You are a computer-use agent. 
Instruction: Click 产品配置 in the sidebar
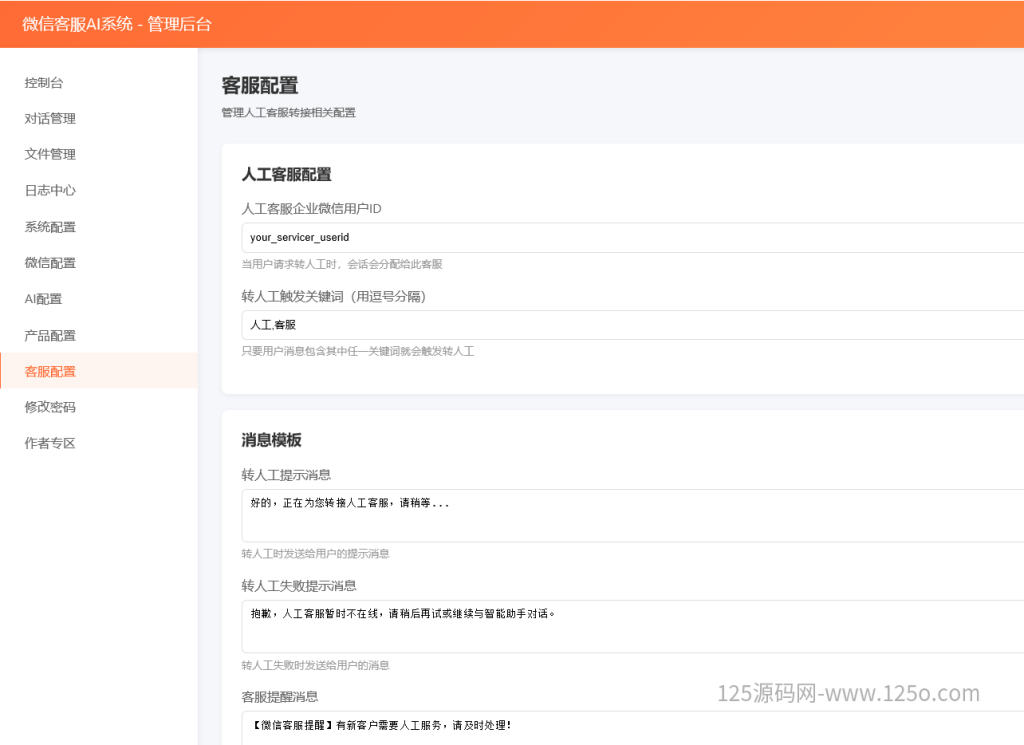tap(50, 335)
